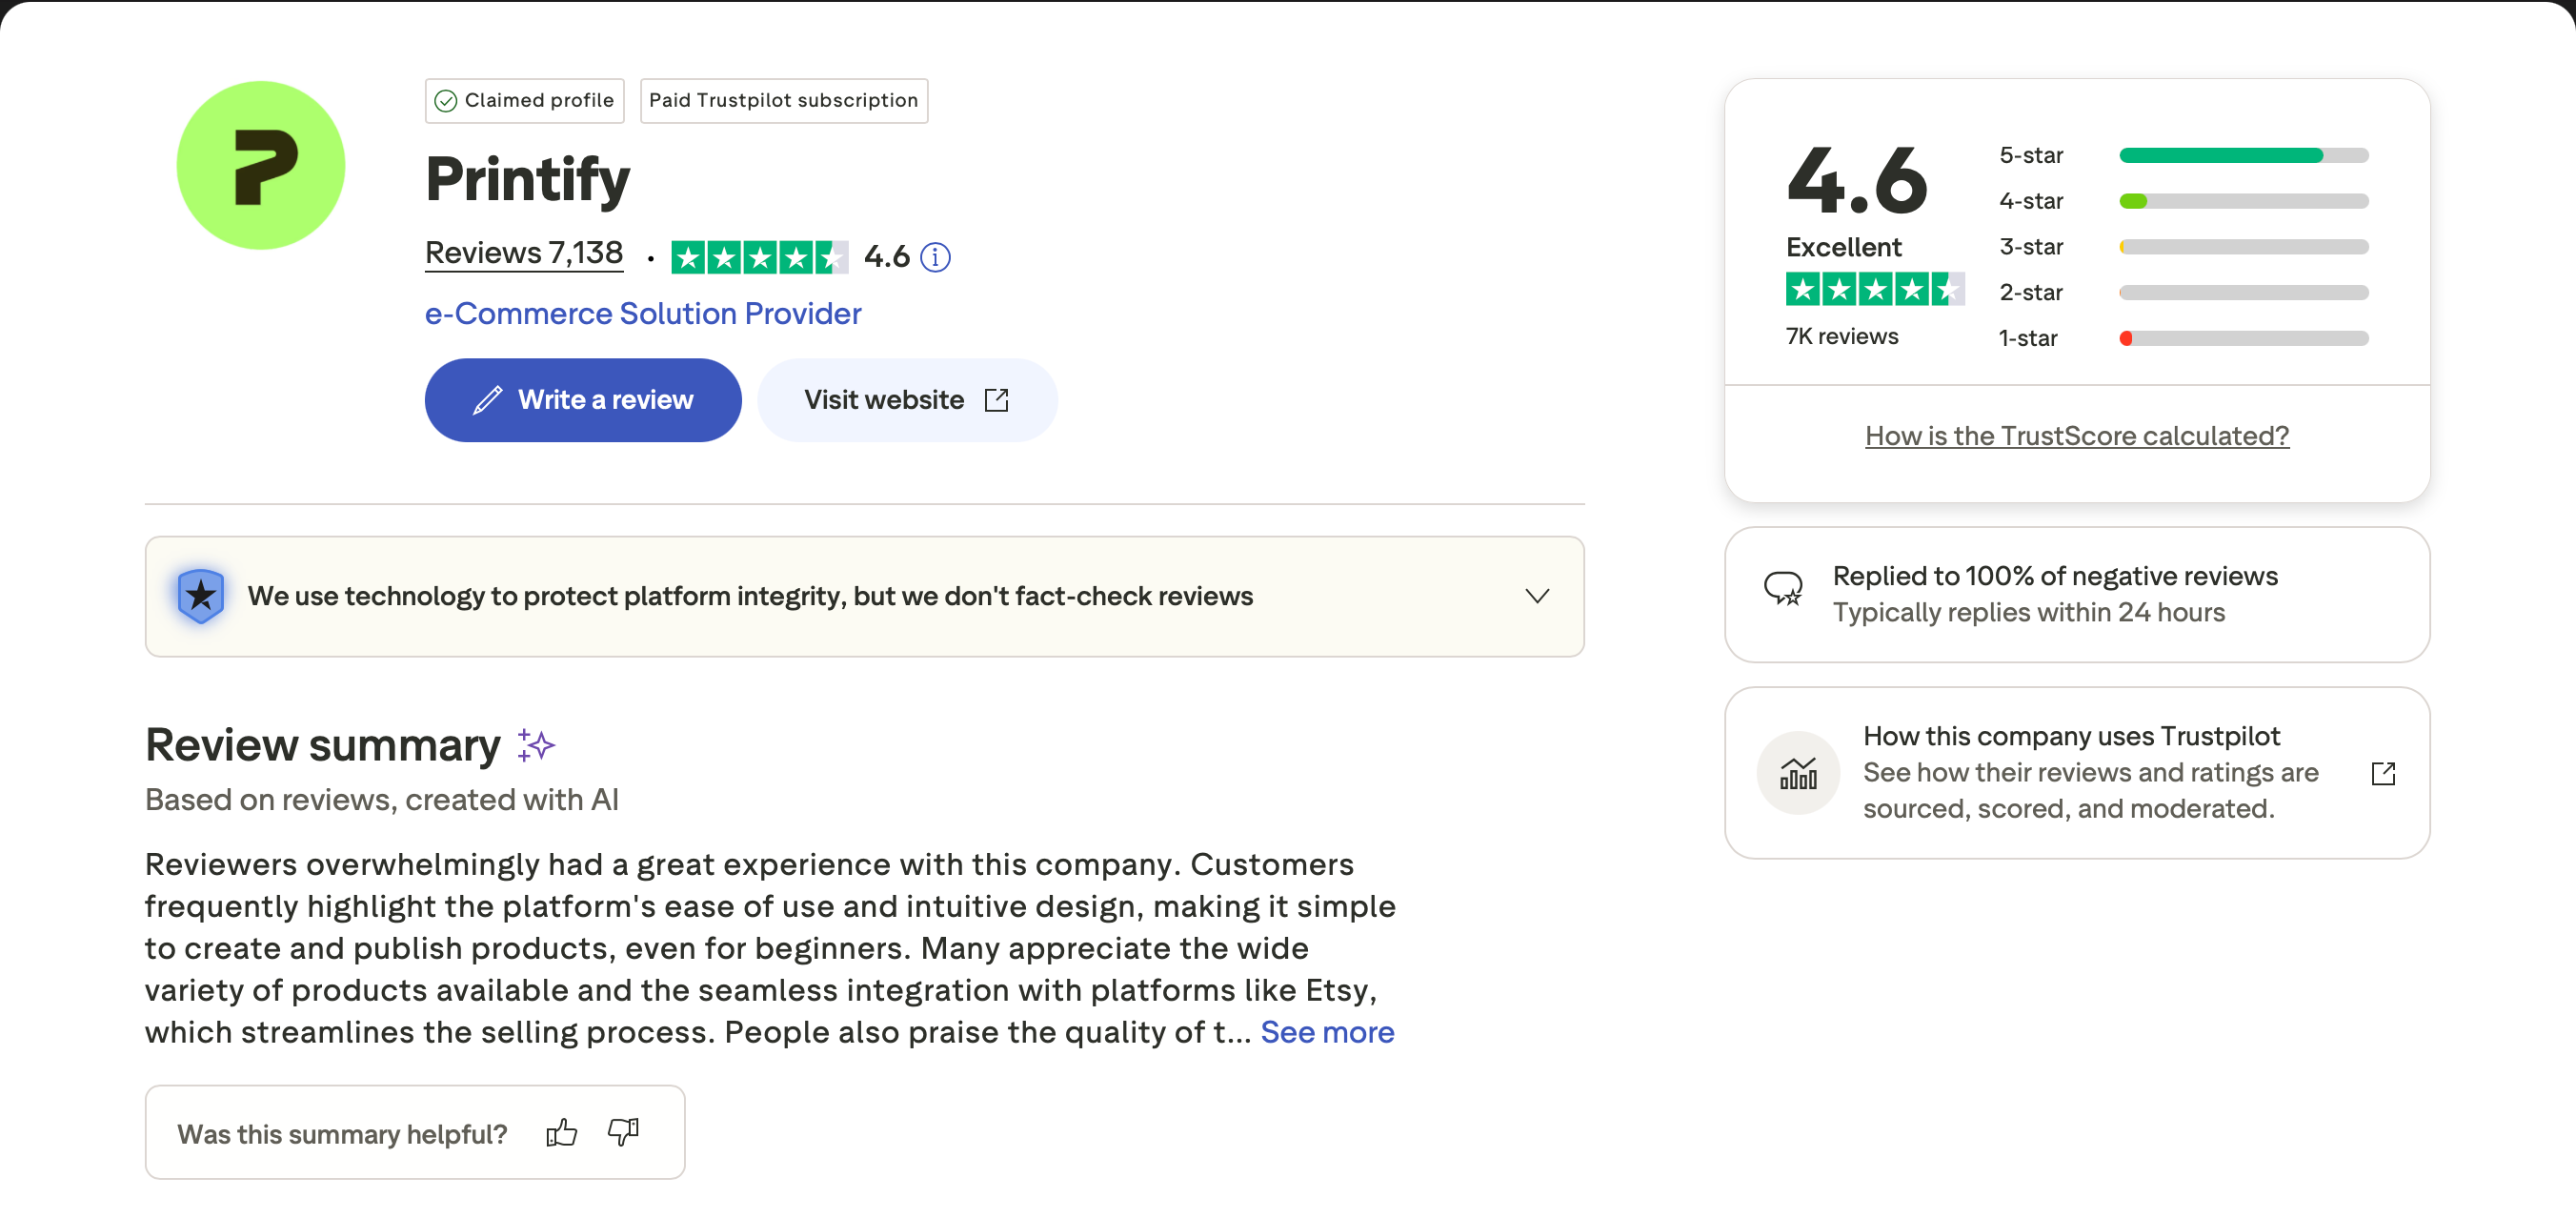The width and height of the screenshot is (2576, 1218).
Task: Click thumbs down on summary helpful
Action: (623, 1133)
